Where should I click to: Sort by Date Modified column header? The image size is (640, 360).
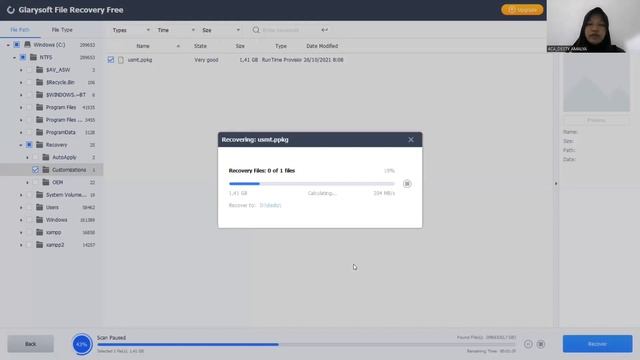pyautogui.click(x=322, y=46)
